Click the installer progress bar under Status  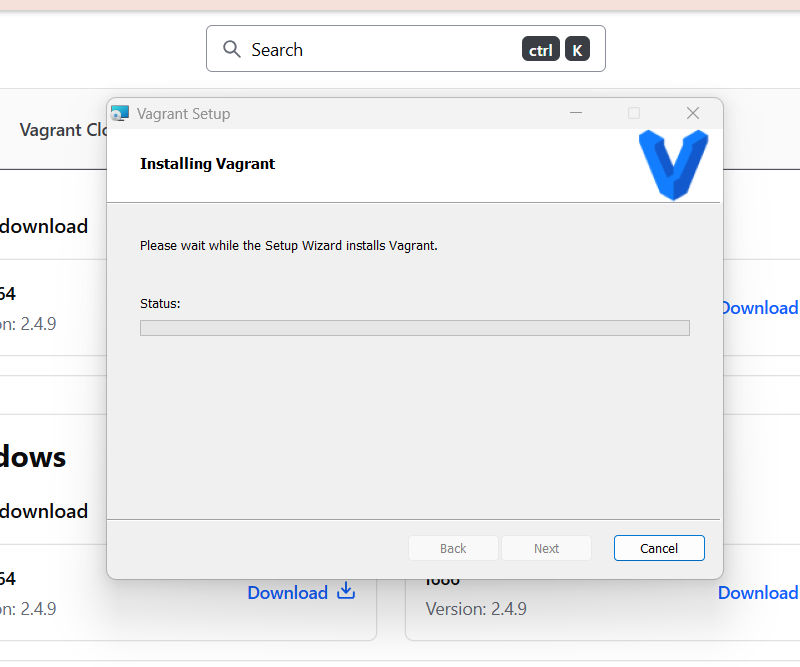pos(415,328)
